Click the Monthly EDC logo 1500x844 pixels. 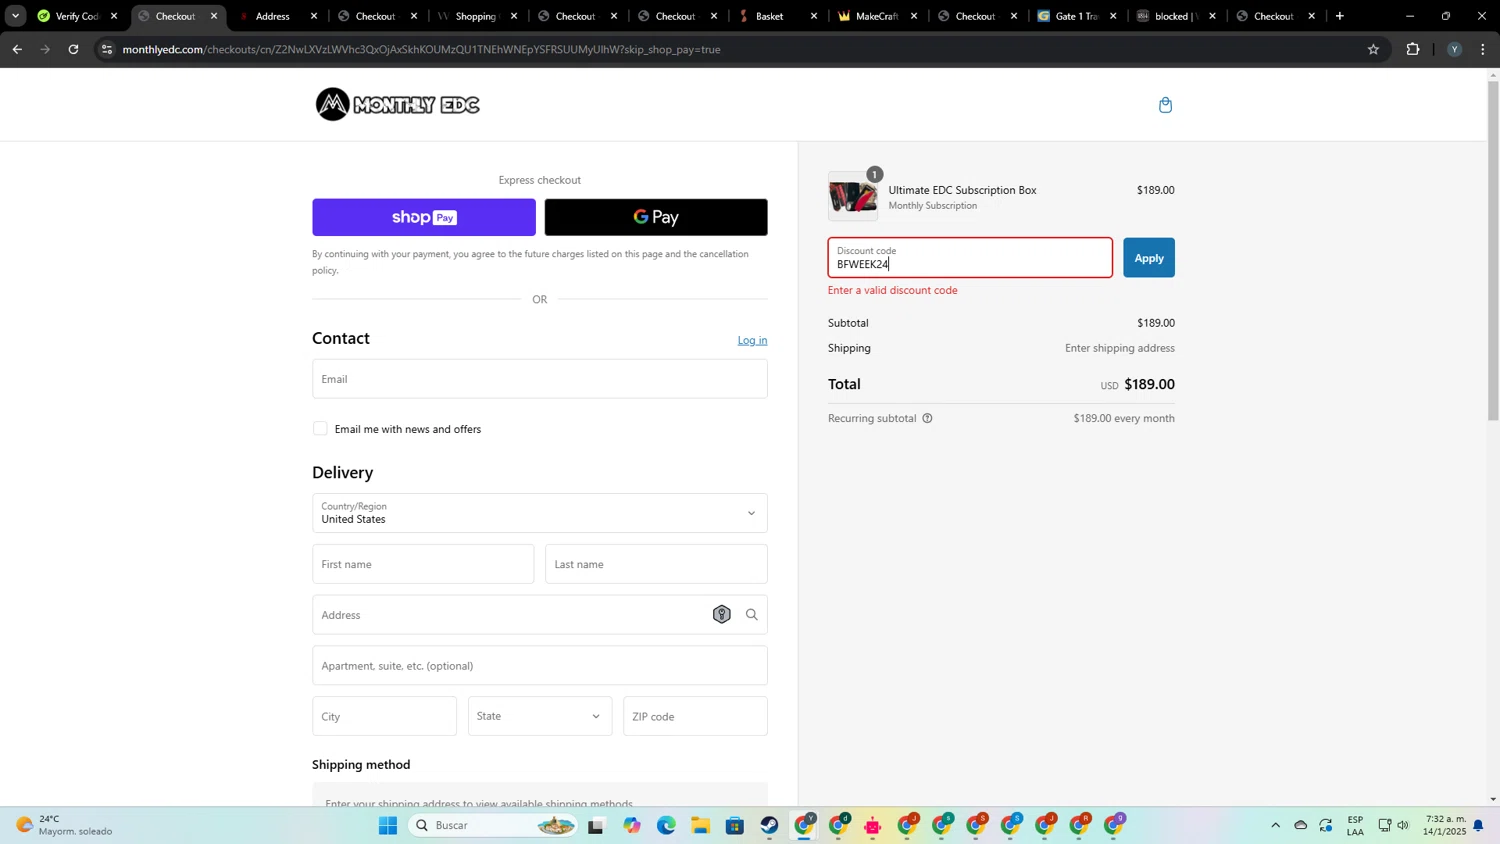click(x=398, y=104)
